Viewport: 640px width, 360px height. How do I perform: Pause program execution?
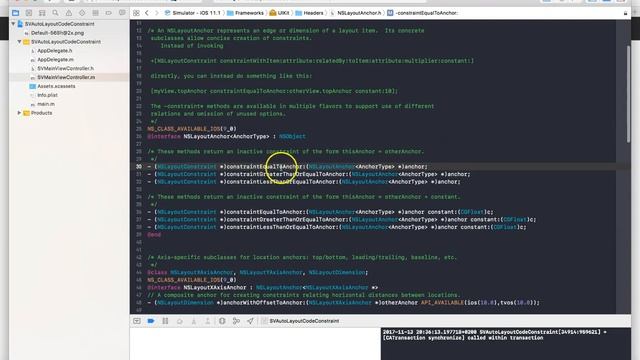pos(165,321)
